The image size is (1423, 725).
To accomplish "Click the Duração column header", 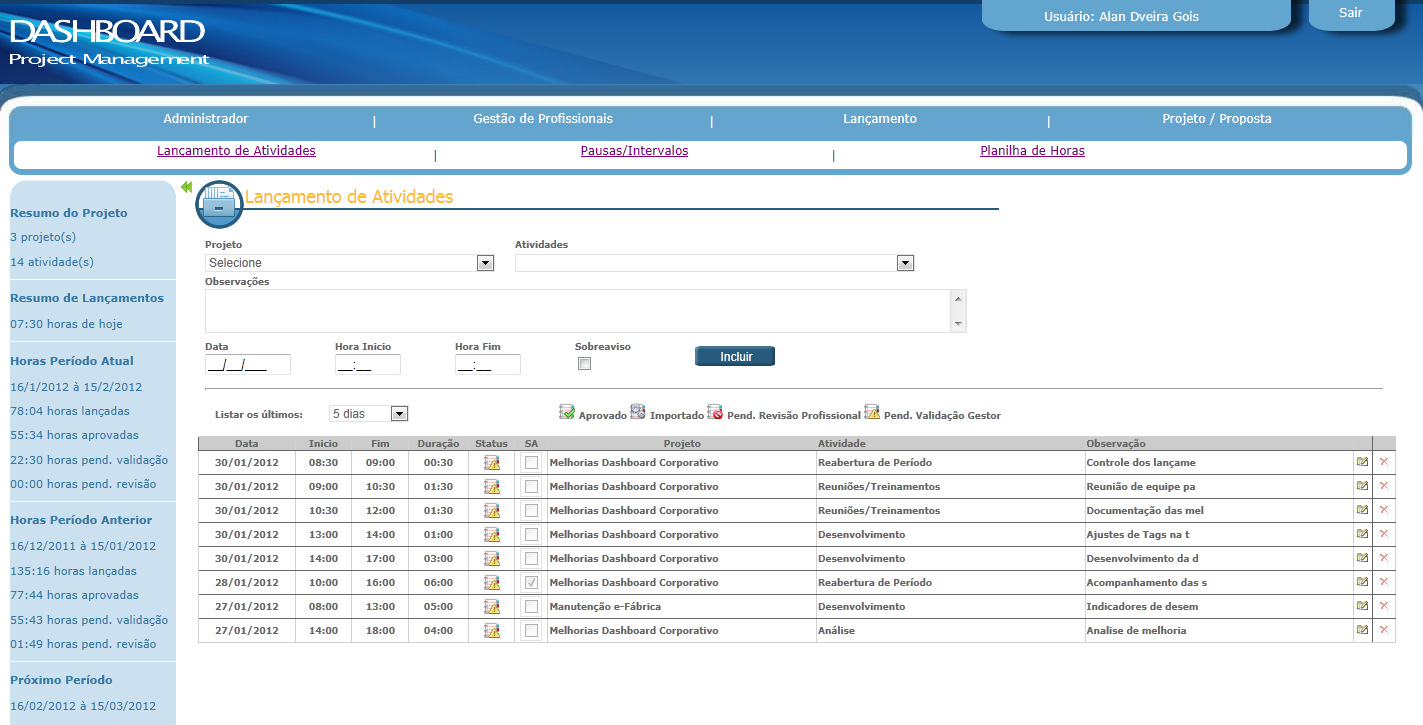I will [x=438, y=443].
